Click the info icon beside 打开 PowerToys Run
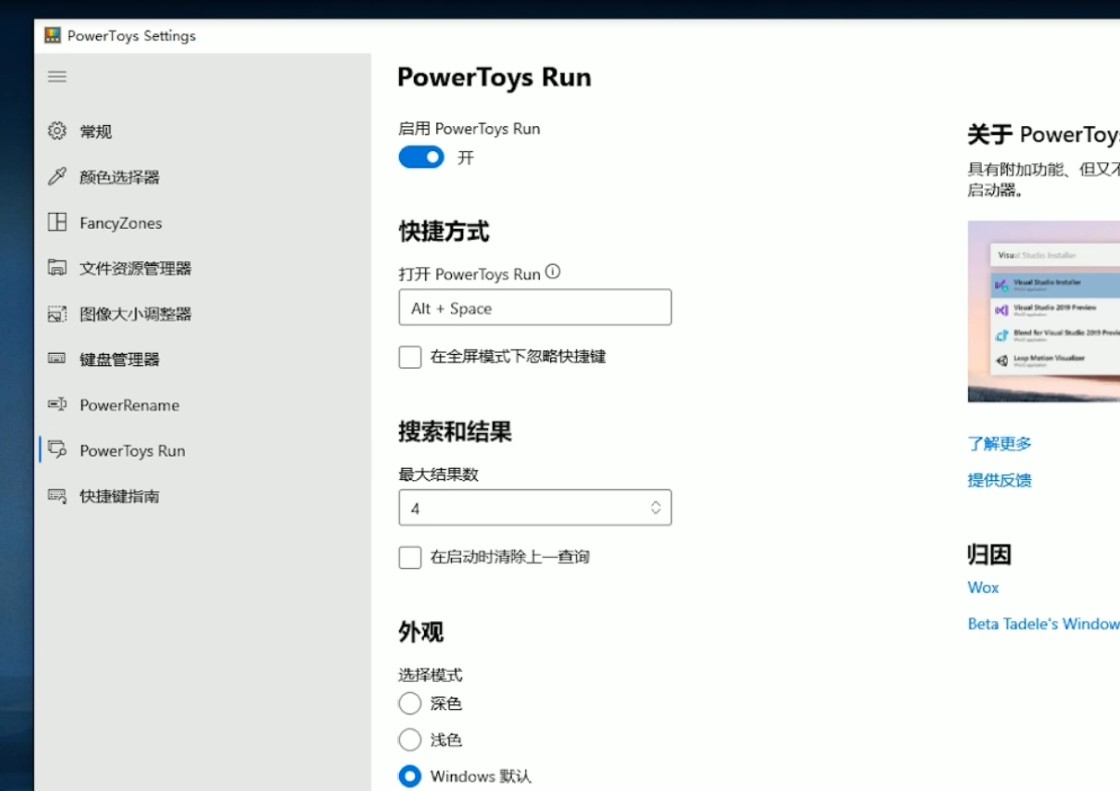This screenshot has width=1120, height=791. tap(553, 272)
